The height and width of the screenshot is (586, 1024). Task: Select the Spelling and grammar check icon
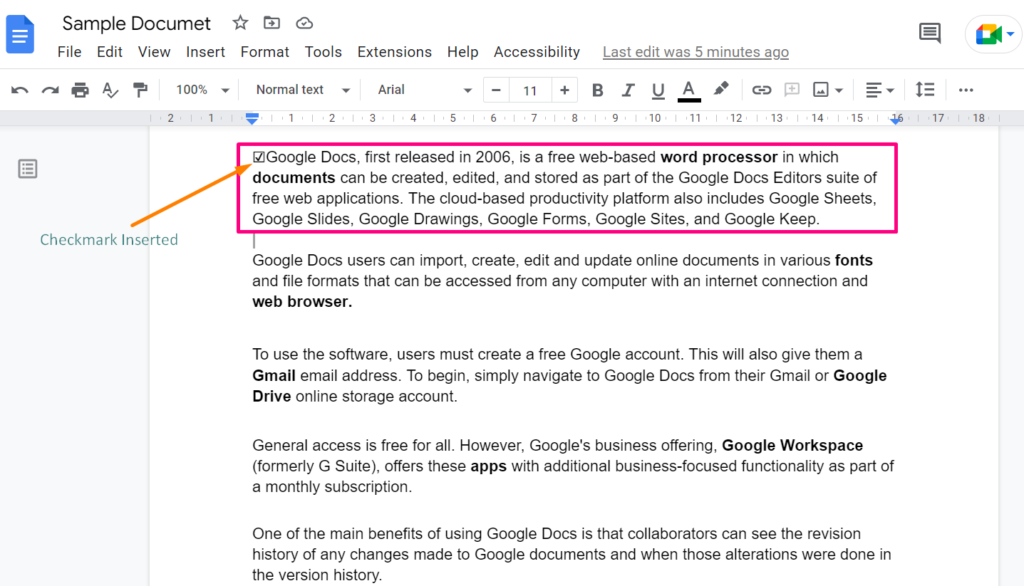click(110, 89)
